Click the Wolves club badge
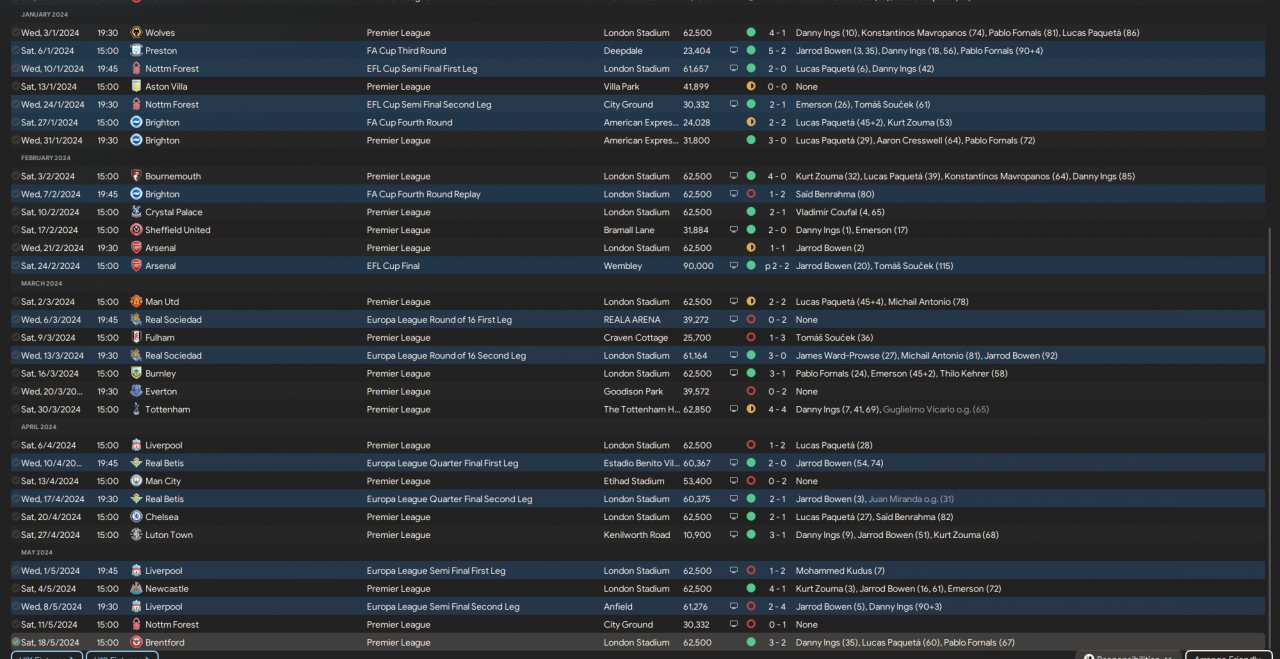1280x659 pixels. click(136, 33)
